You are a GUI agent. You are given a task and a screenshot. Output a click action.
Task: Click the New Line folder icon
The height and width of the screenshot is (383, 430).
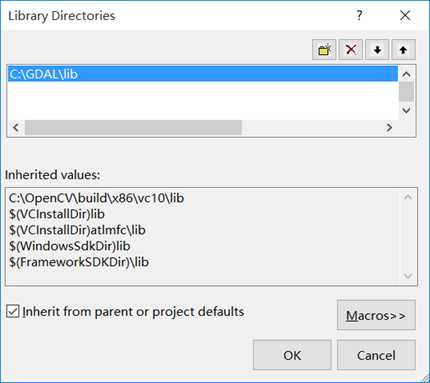coord(324,50)
